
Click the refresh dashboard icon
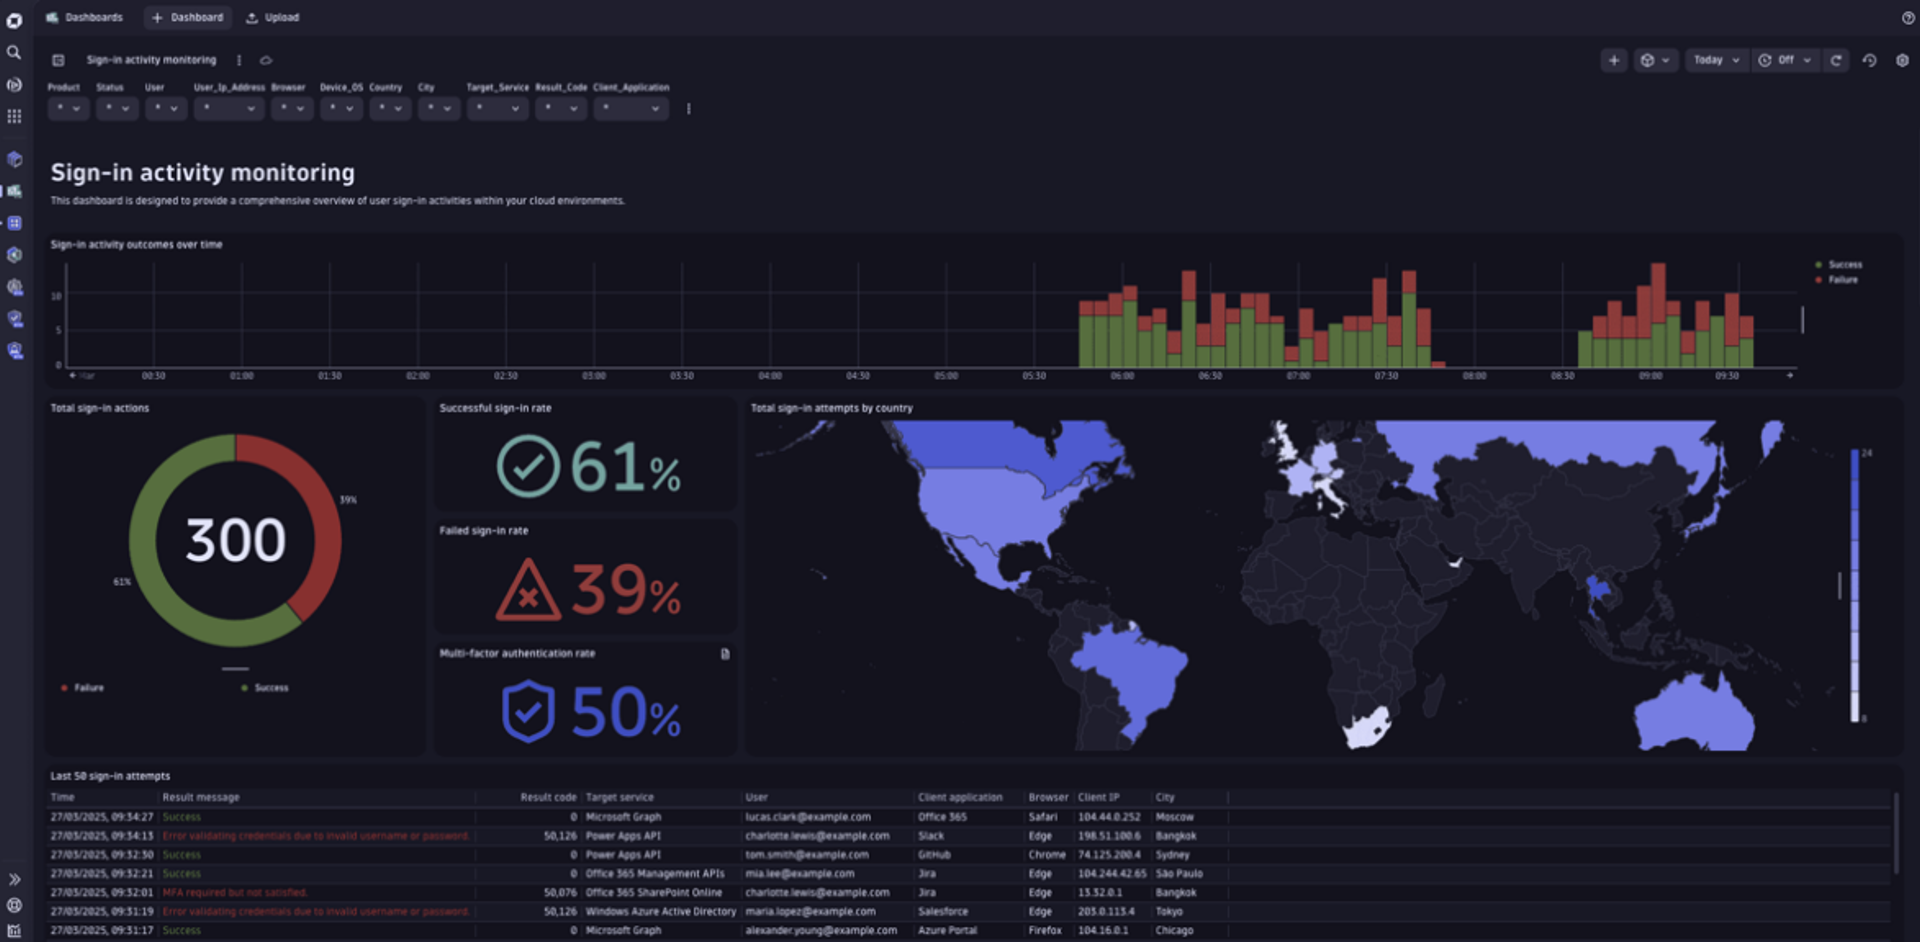click(1837, 61)
